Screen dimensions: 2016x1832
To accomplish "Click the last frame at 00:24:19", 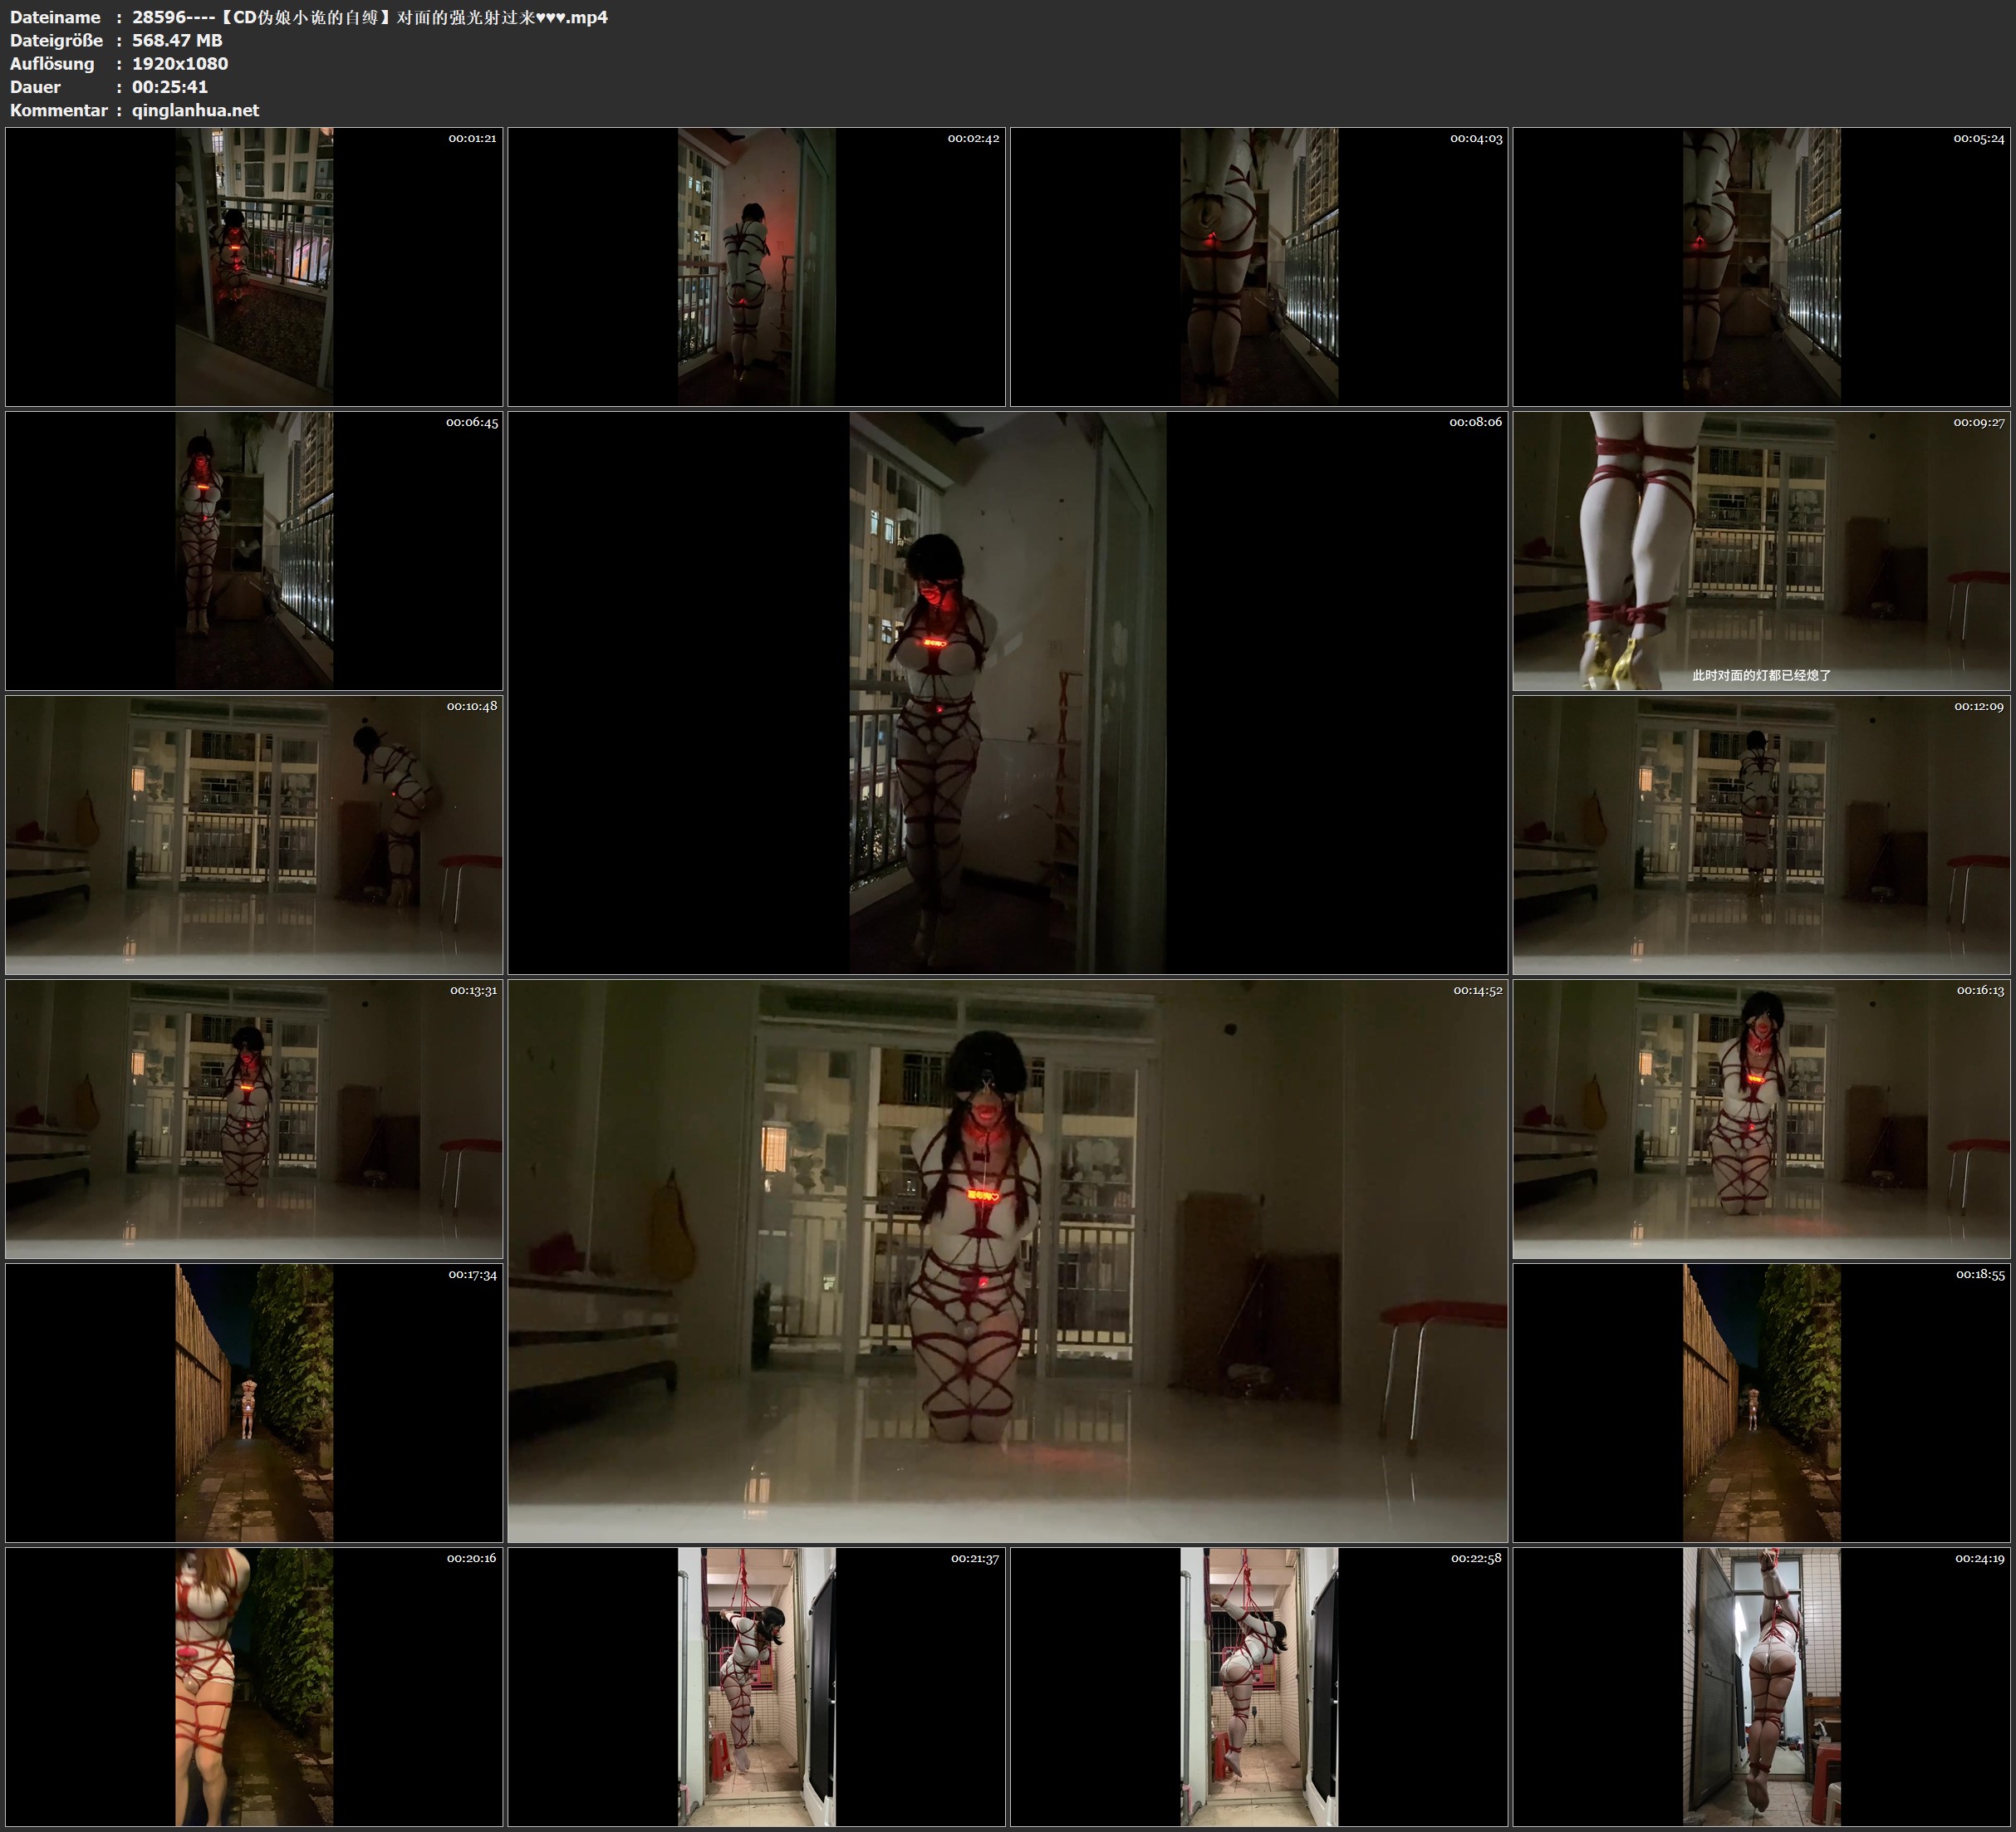I will [x=1761, y=1686].
